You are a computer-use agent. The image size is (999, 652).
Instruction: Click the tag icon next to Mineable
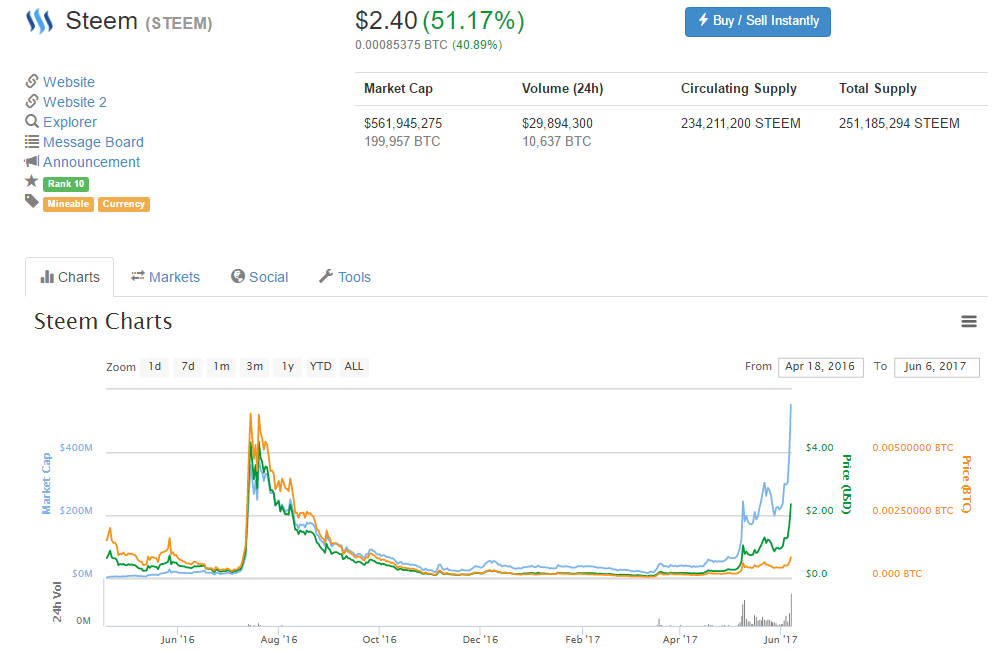(32, 201)
